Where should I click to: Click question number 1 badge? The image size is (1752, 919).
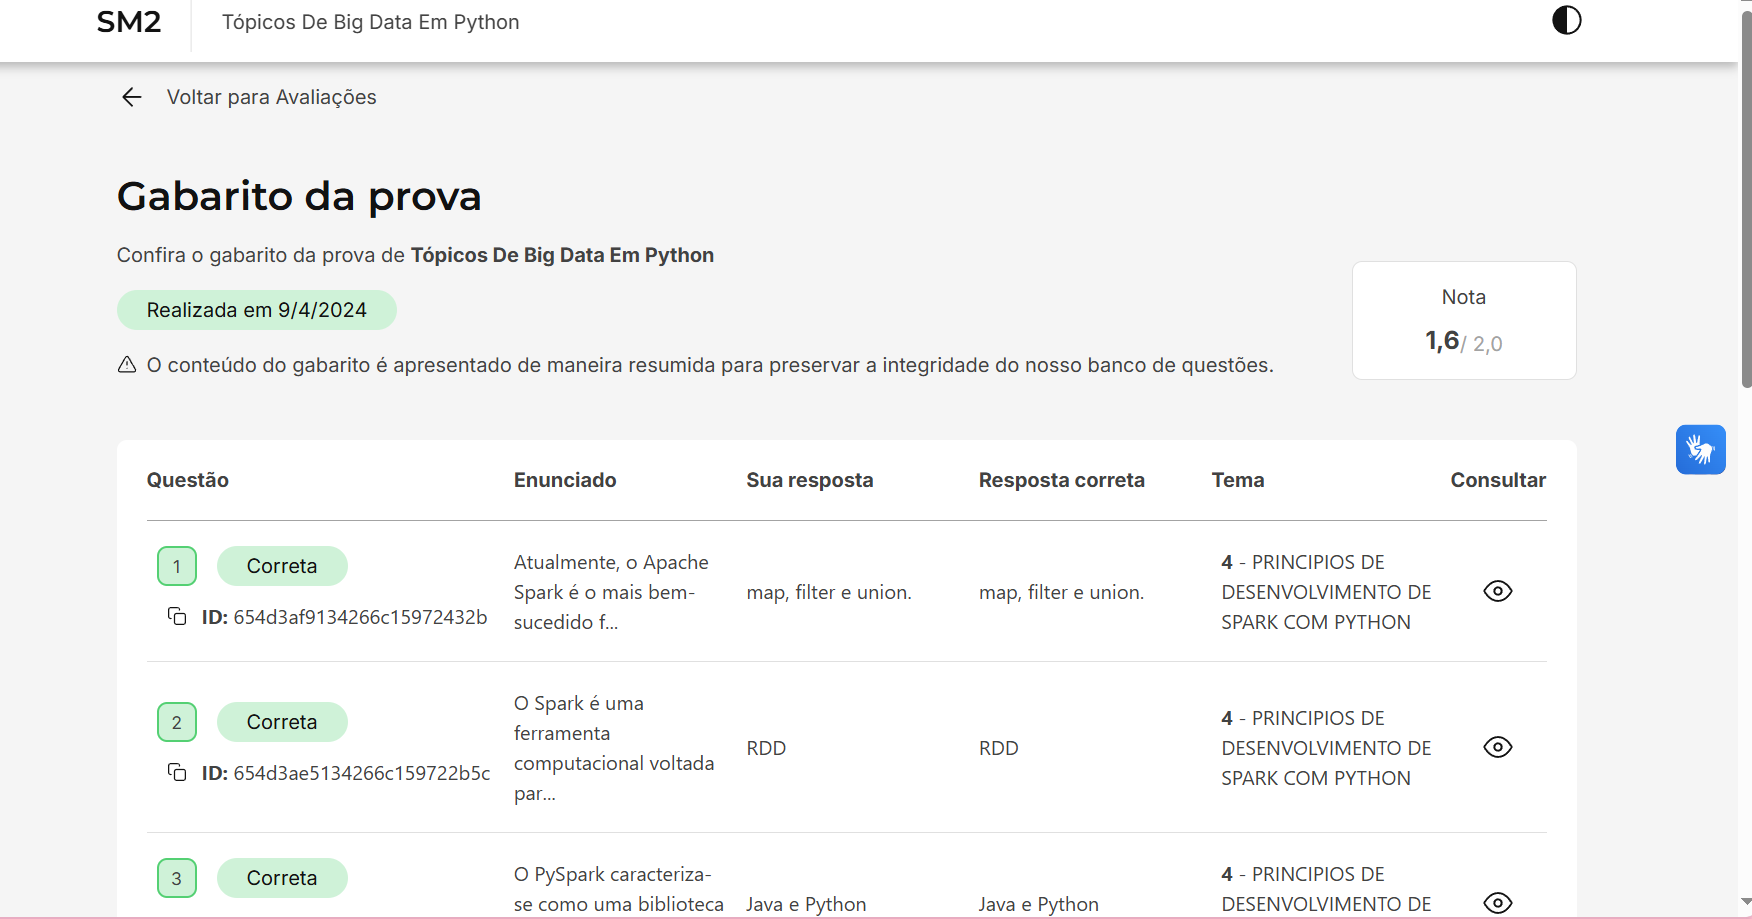(177, 566)
